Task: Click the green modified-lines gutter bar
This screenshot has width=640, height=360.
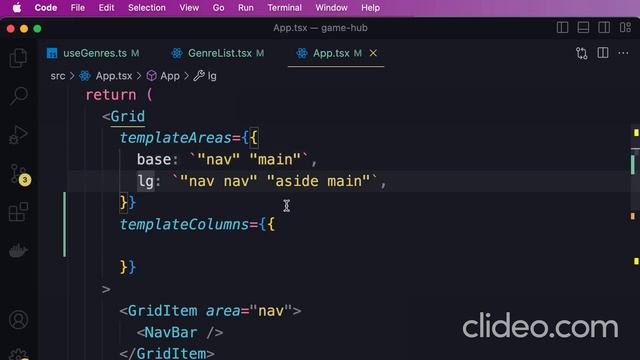Action: [x=64, y=224]
